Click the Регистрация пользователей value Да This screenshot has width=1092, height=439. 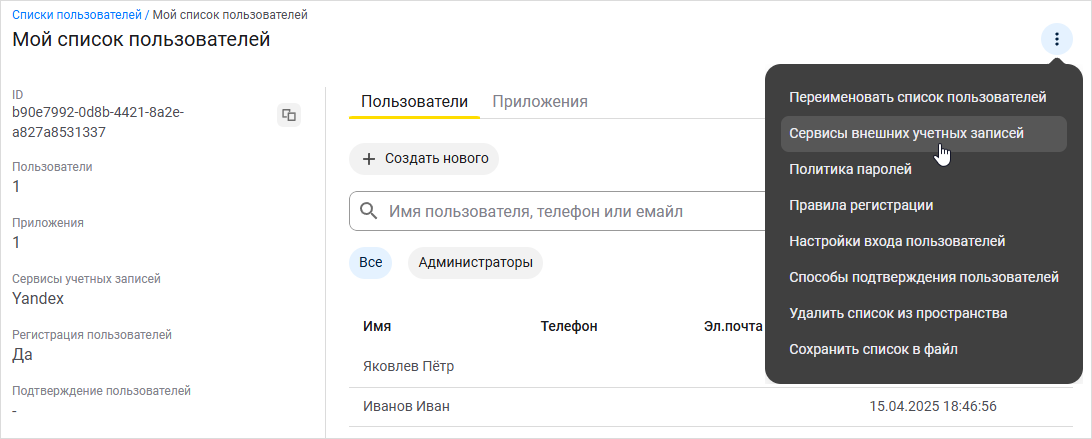pyautogui.click(x=22, y=355)
